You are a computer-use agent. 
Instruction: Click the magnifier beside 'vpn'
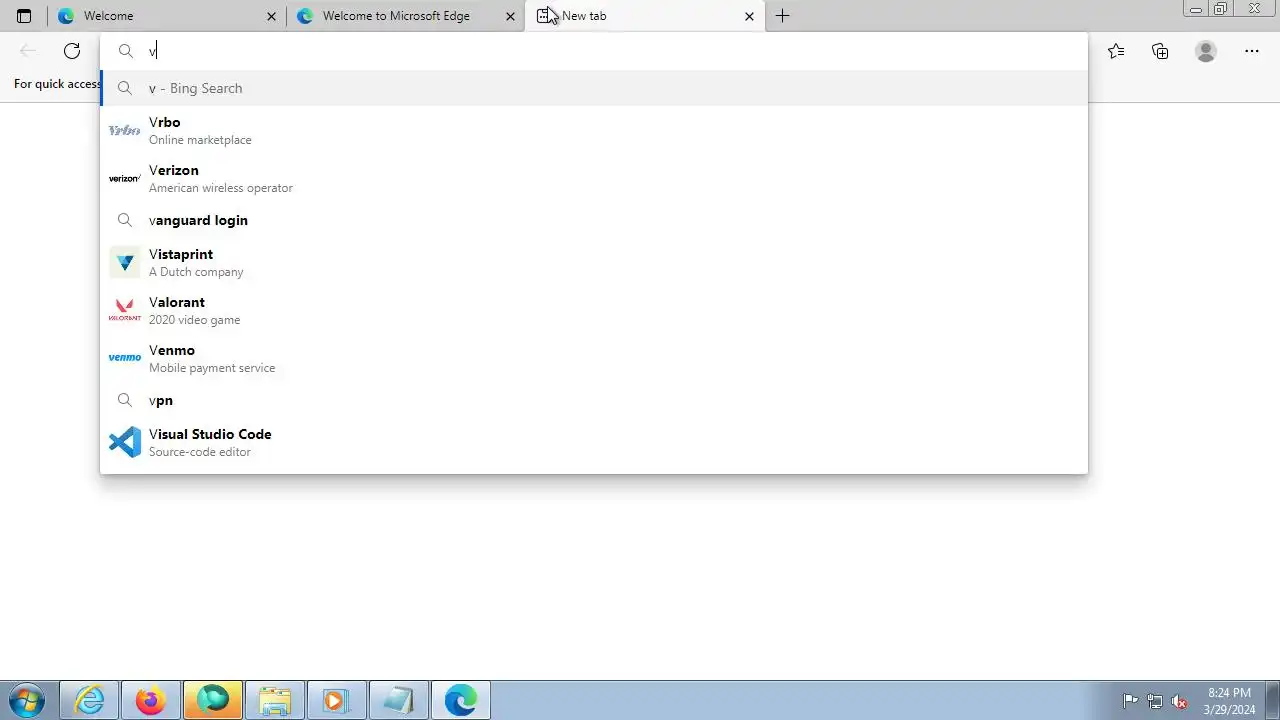125,400
